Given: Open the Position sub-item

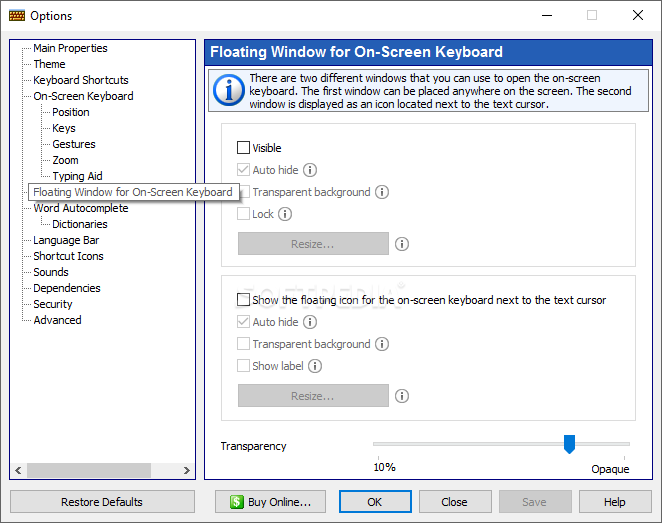Looking at the screenshot, I should point(71,112).
